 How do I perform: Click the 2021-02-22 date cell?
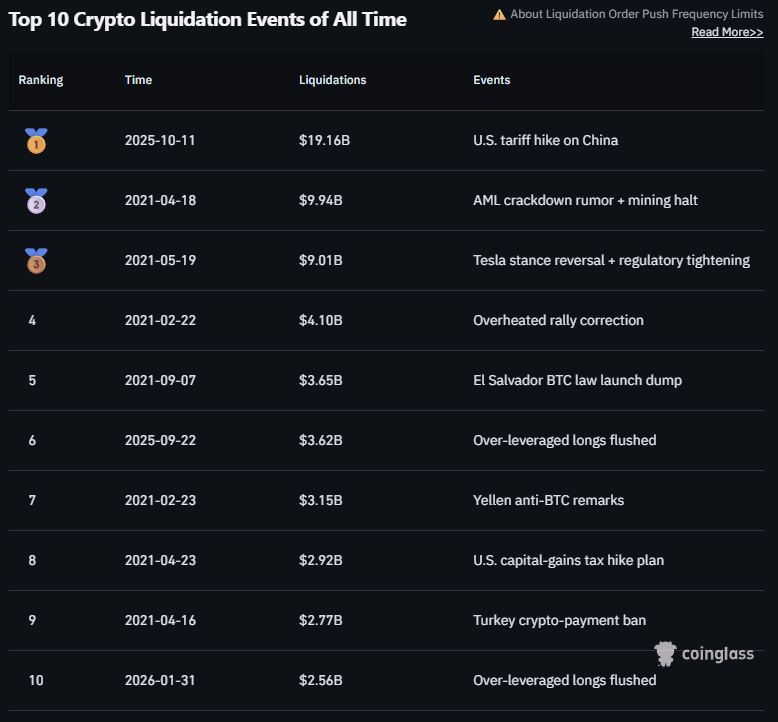pos(160,321)
